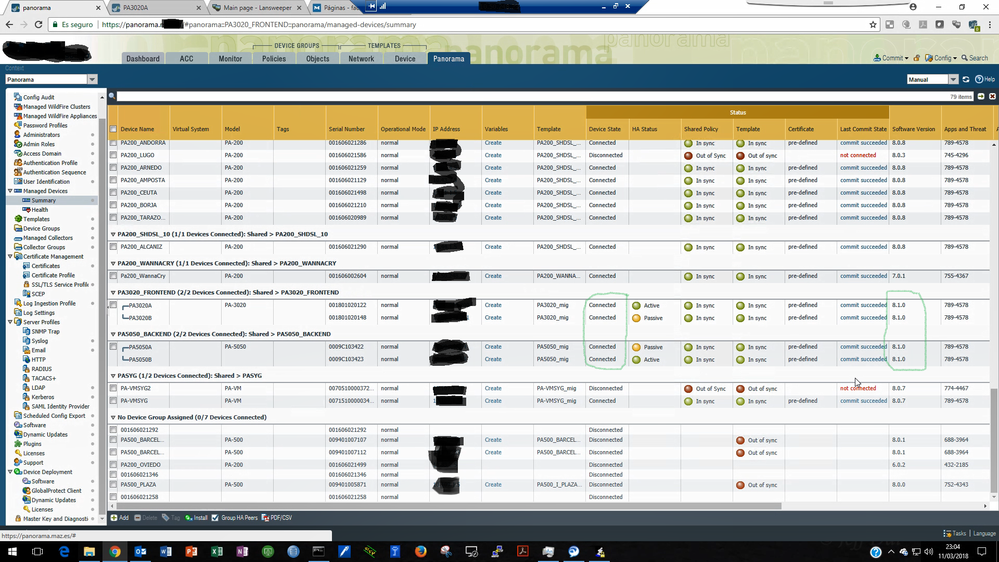Apply filter with the green arrow icon
Image resolution: width=999 pixels, height=562 pixels.
(x=981, y=96)
